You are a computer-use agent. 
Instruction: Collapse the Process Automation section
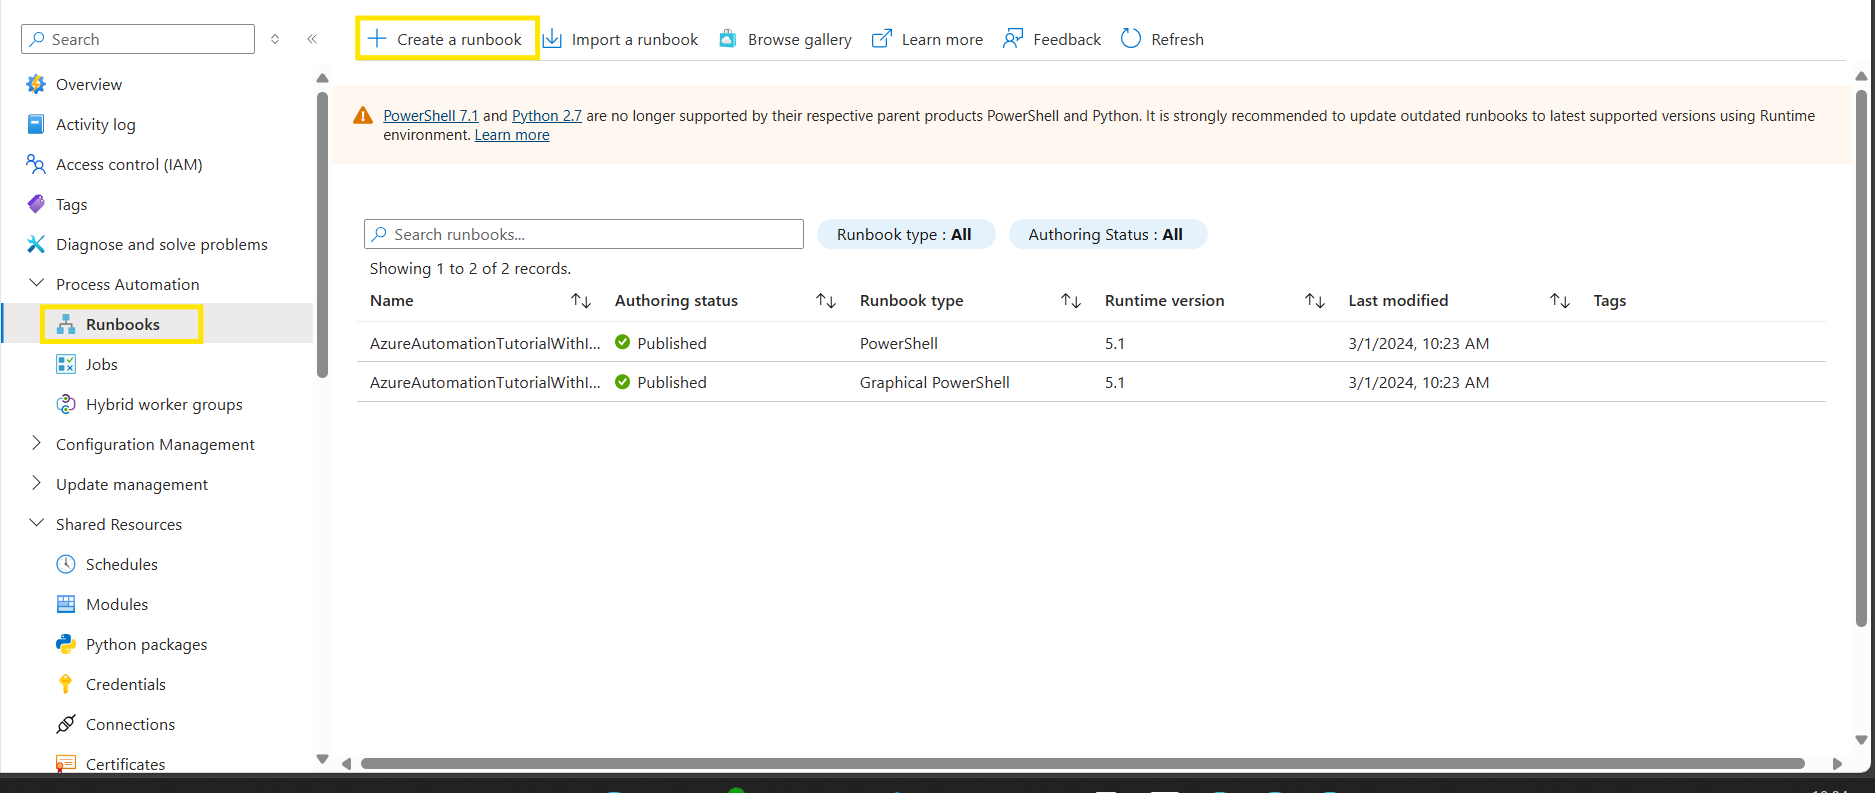37,284
